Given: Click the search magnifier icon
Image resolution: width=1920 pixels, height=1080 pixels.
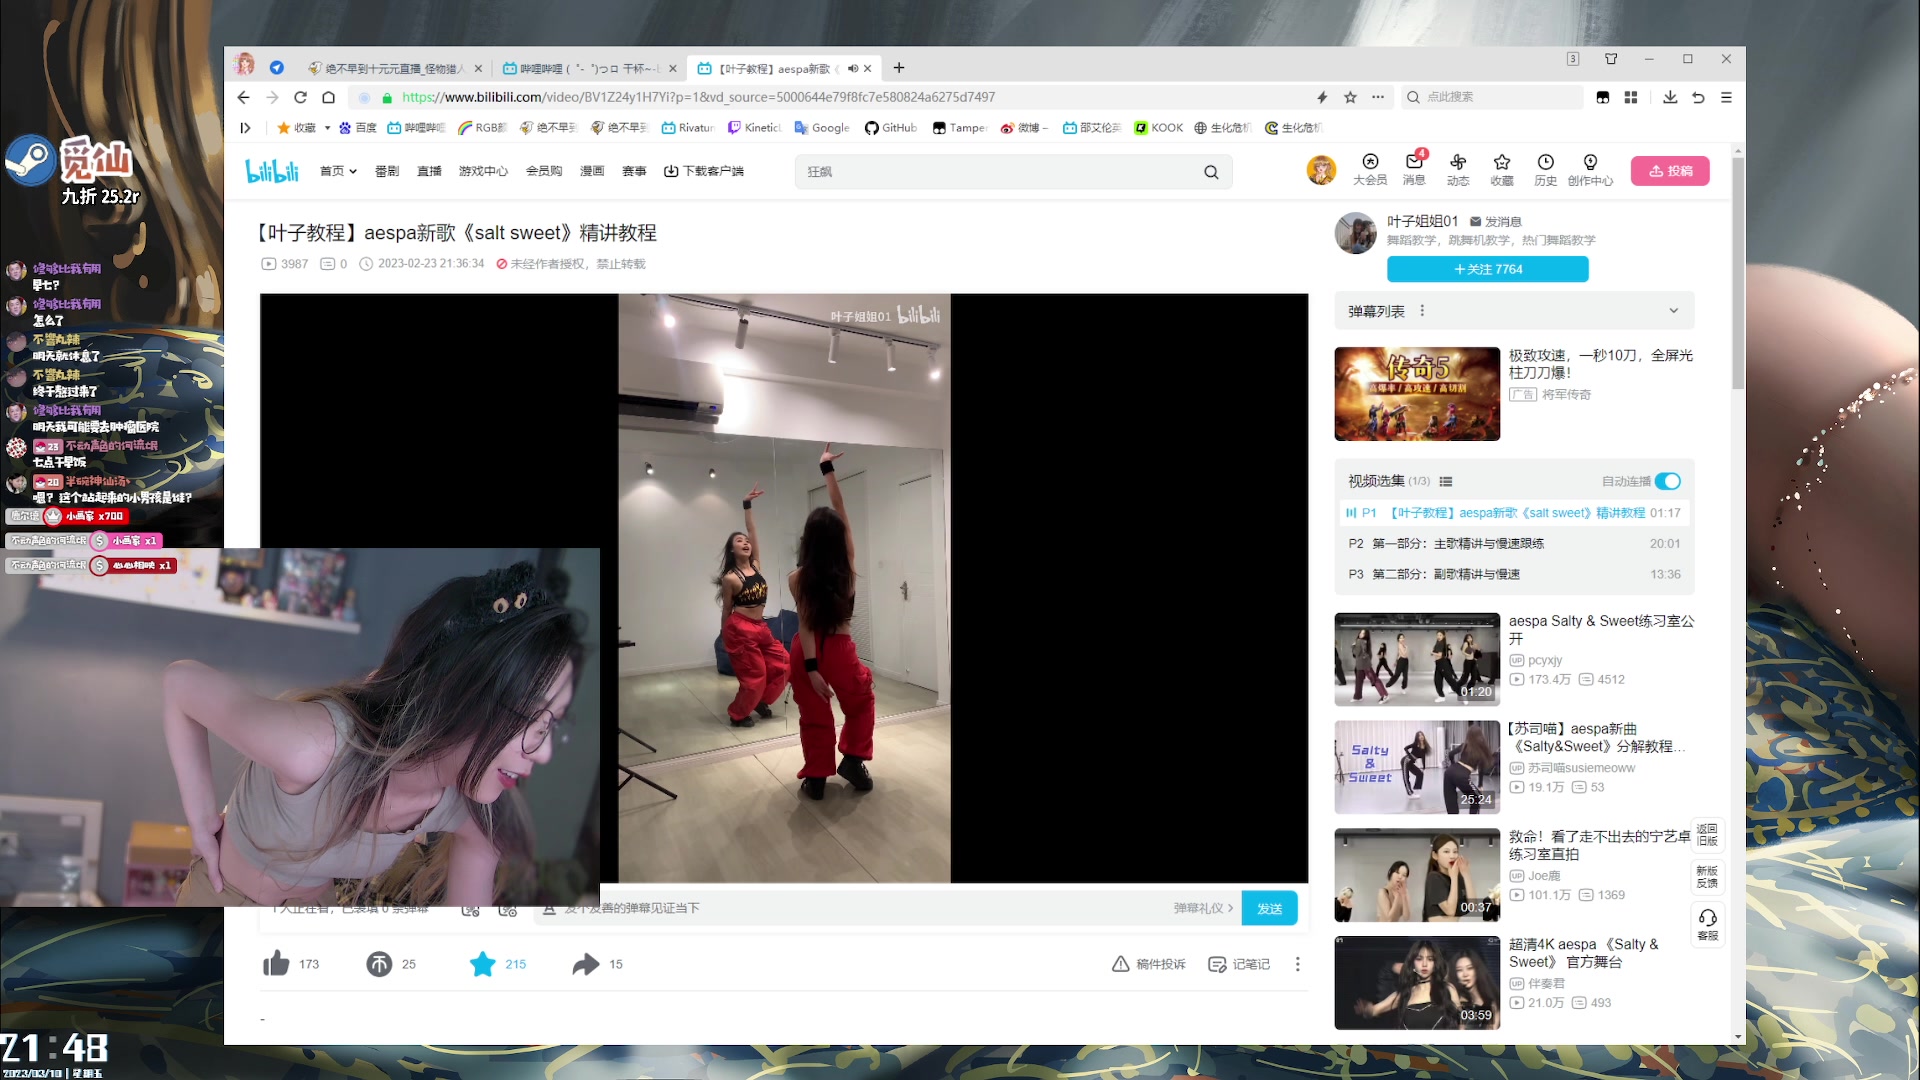Looking at the screenshot, I should click(x=1211, y=172).
